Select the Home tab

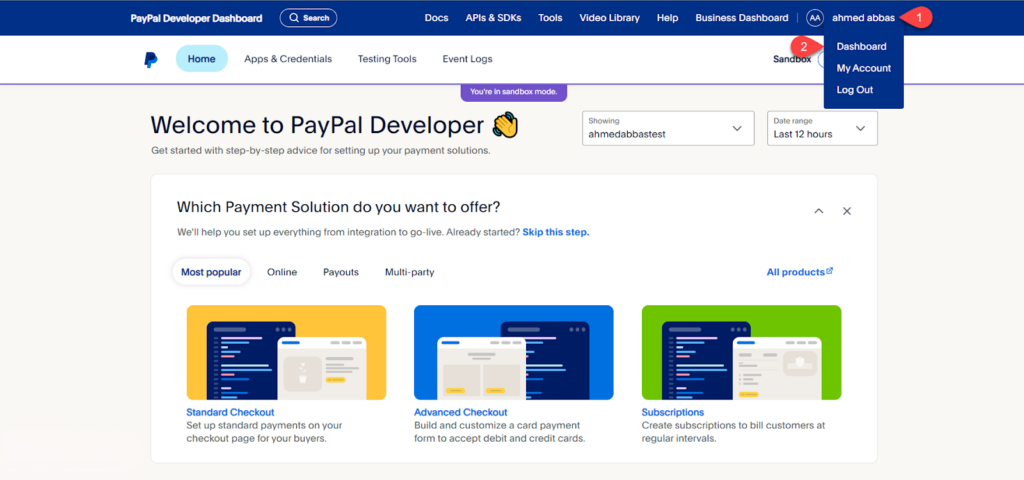coord(202,59)
